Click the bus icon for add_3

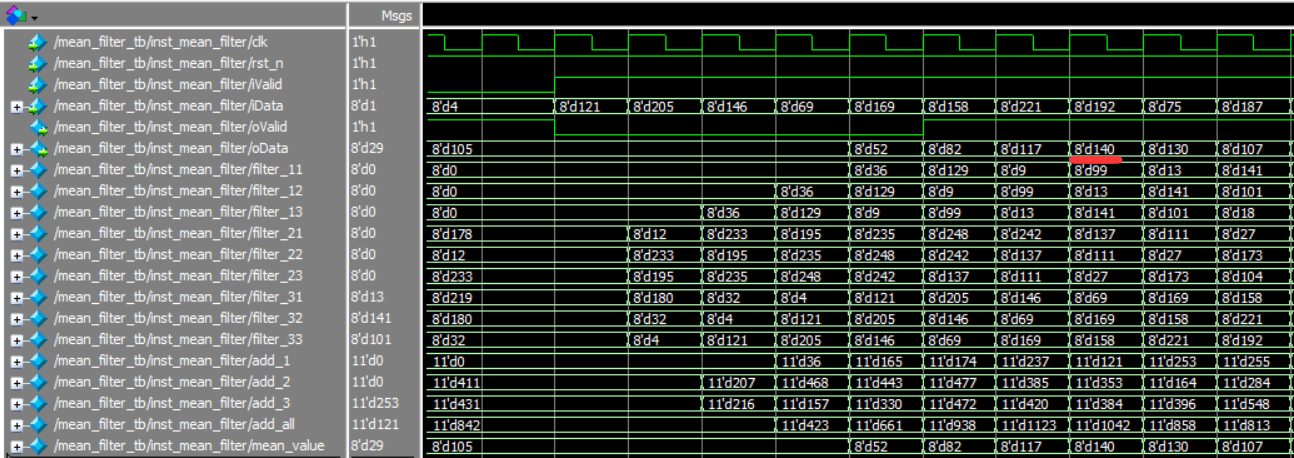click(39, 402)
